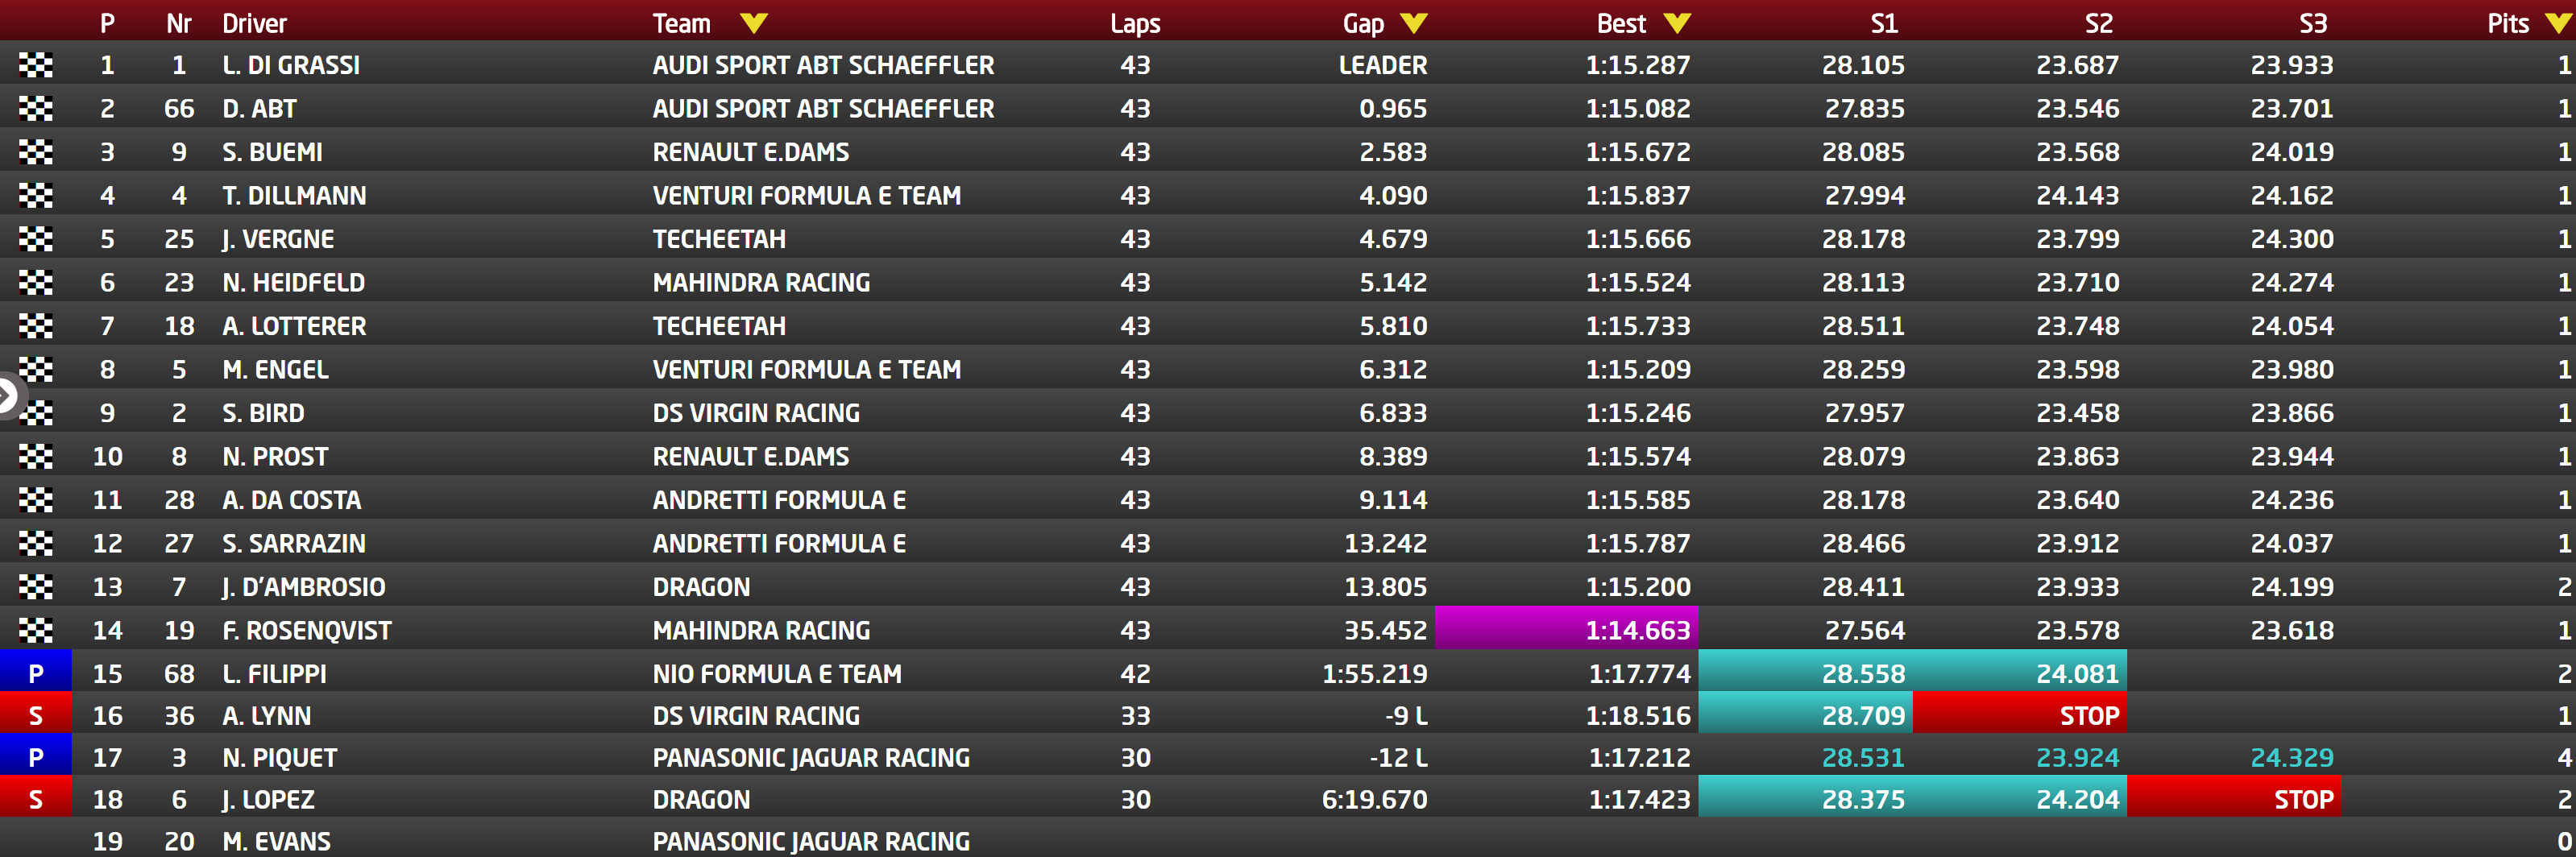
Task: Select driver name M. ENGEL
Action: pyautogui.click(x=275, y=369)
